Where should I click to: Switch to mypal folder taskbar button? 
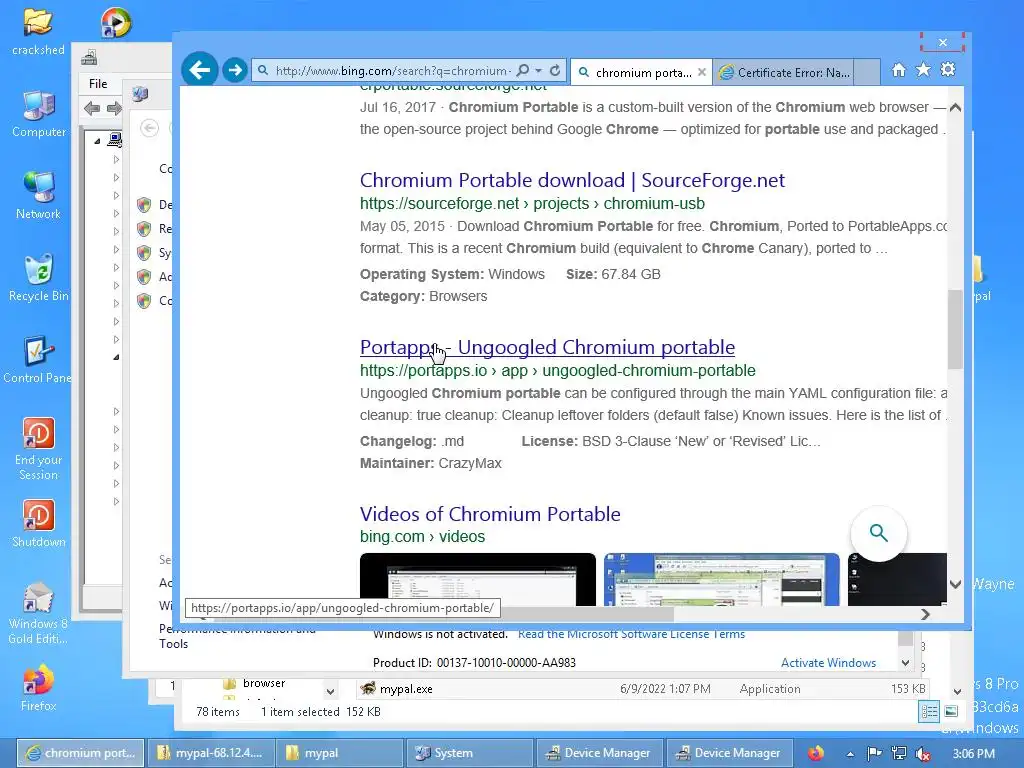(x=340, y=753)
